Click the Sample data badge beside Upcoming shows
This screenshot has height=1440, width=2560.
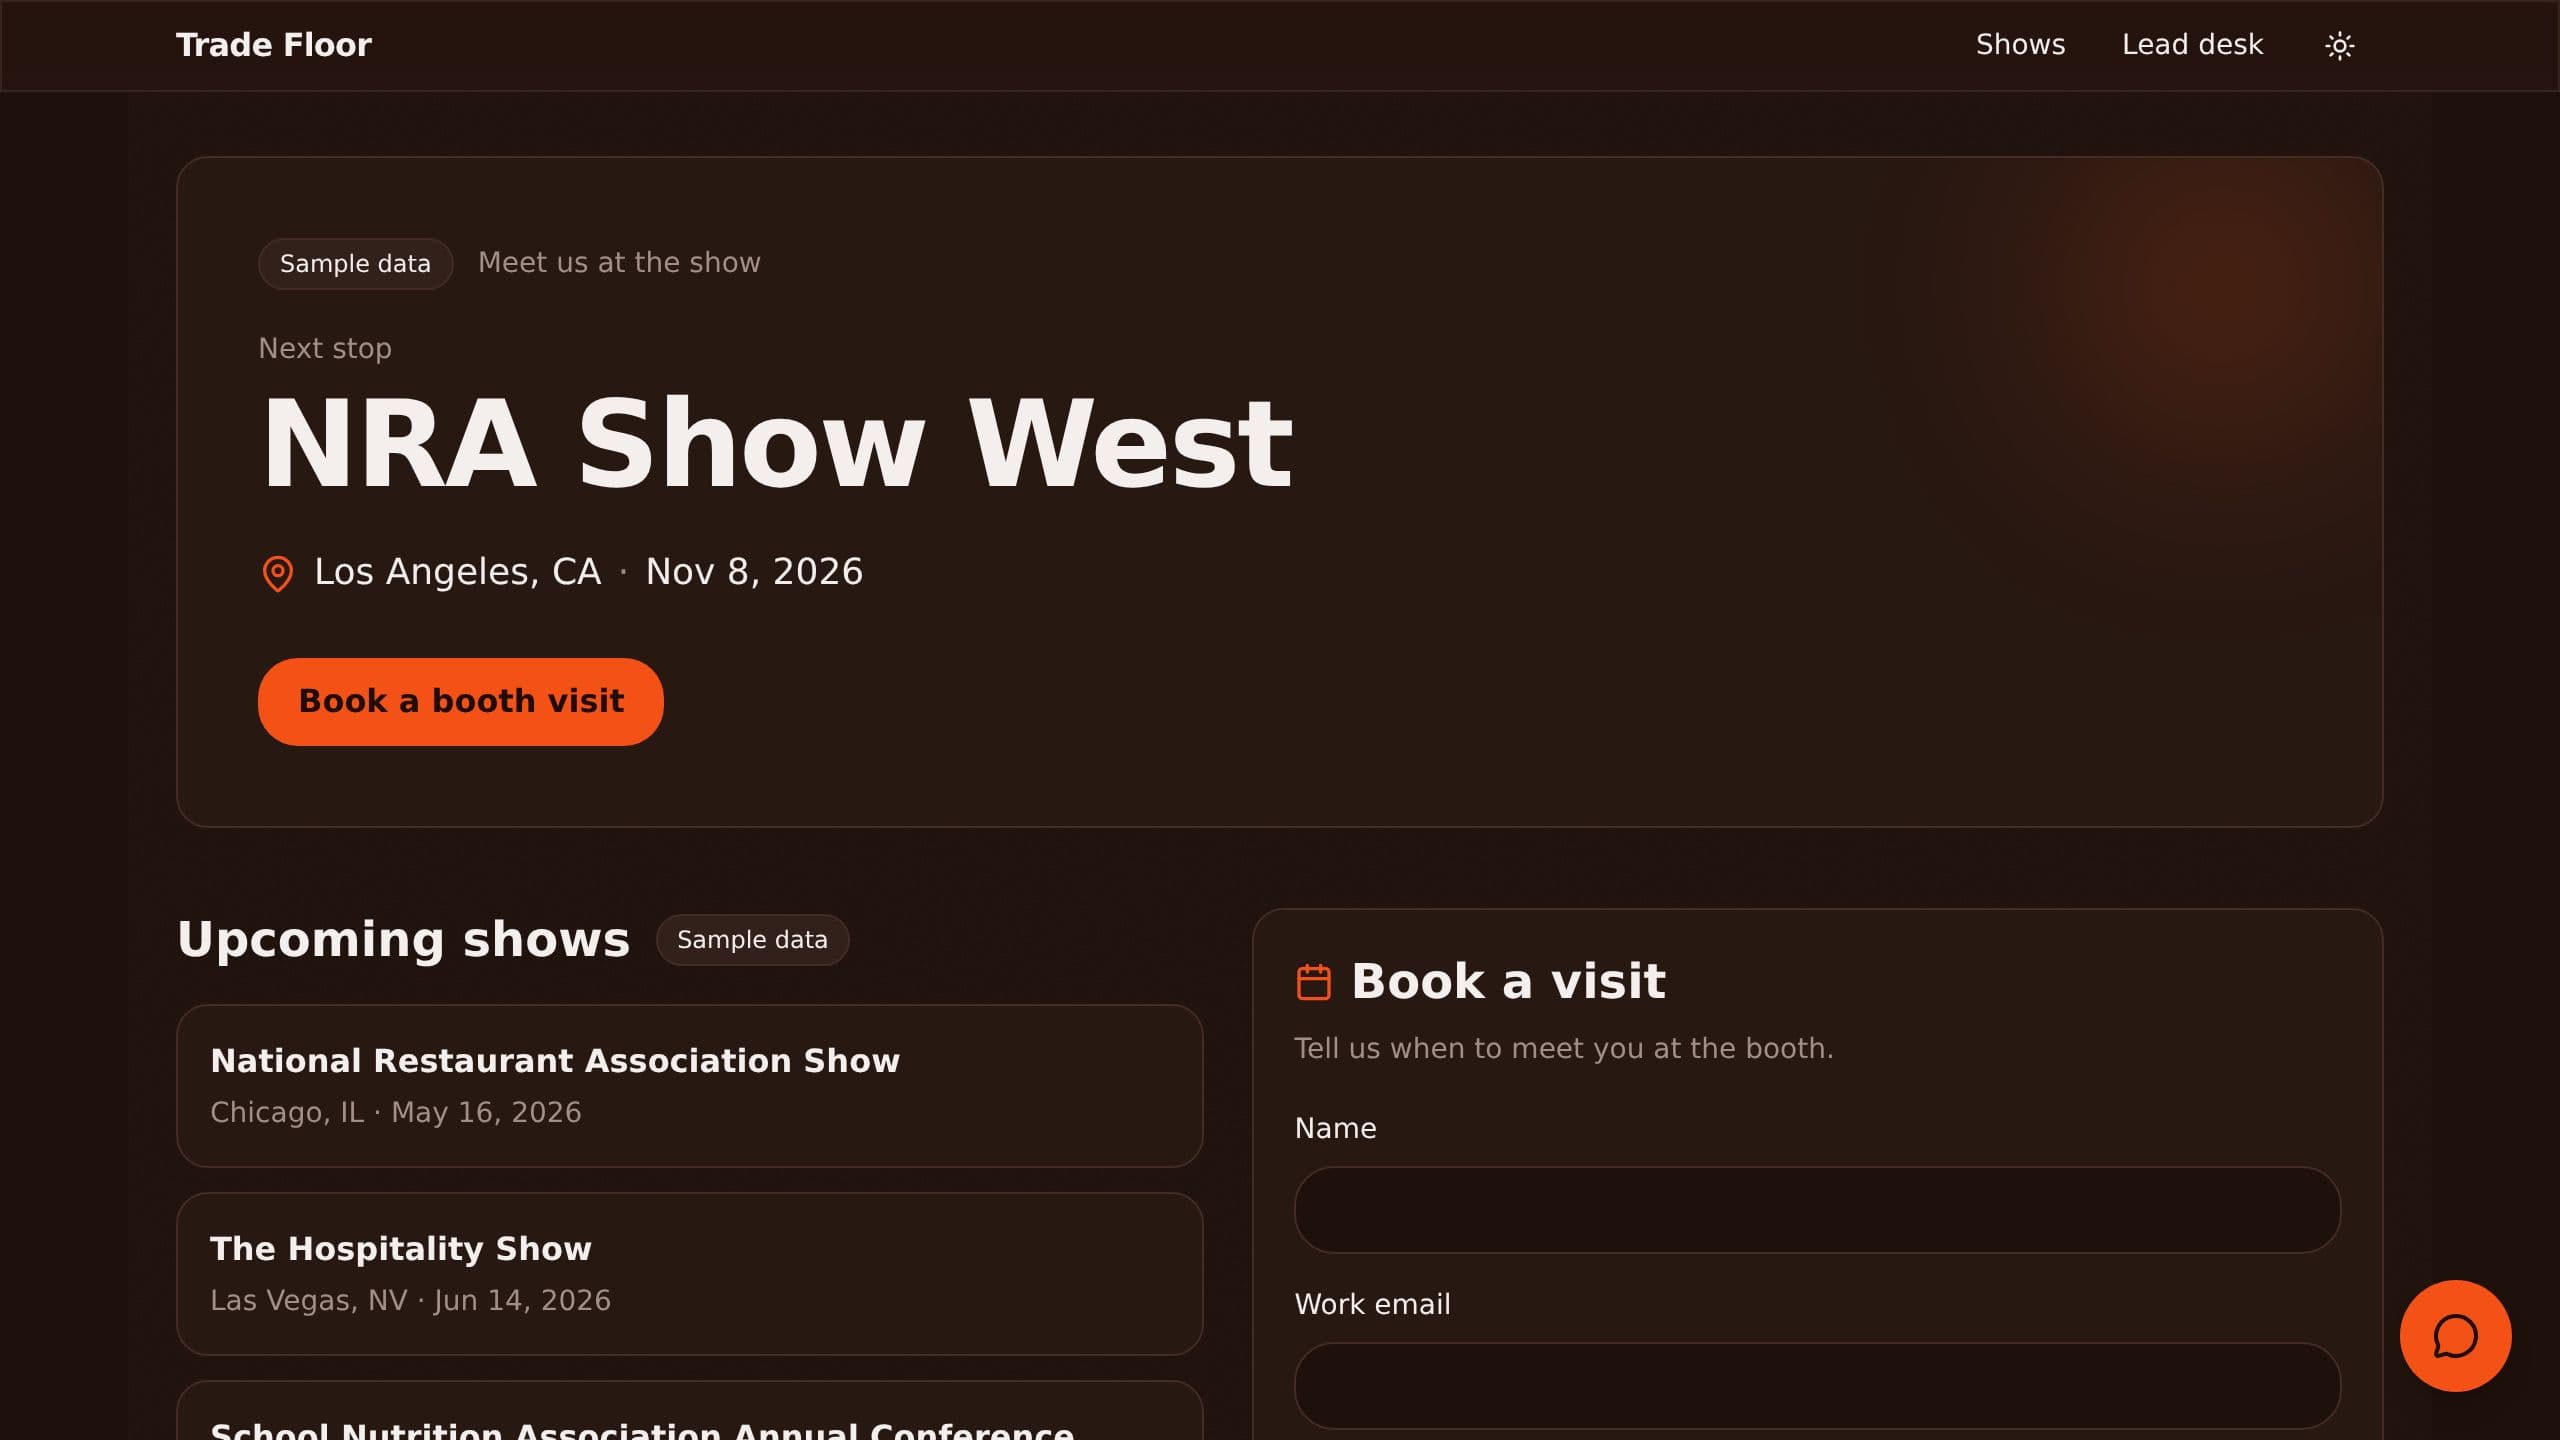click(752, 940)
